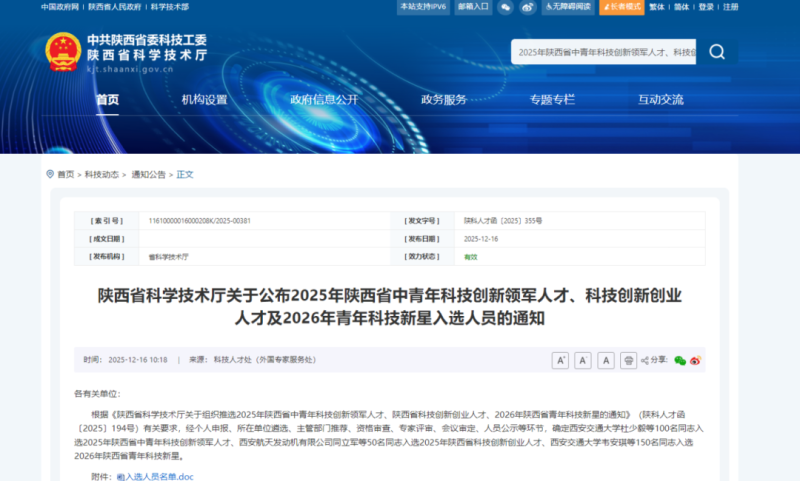Click the 邮箱入口 mailbox button
The image size is (800, 481).
pos(473,7)
